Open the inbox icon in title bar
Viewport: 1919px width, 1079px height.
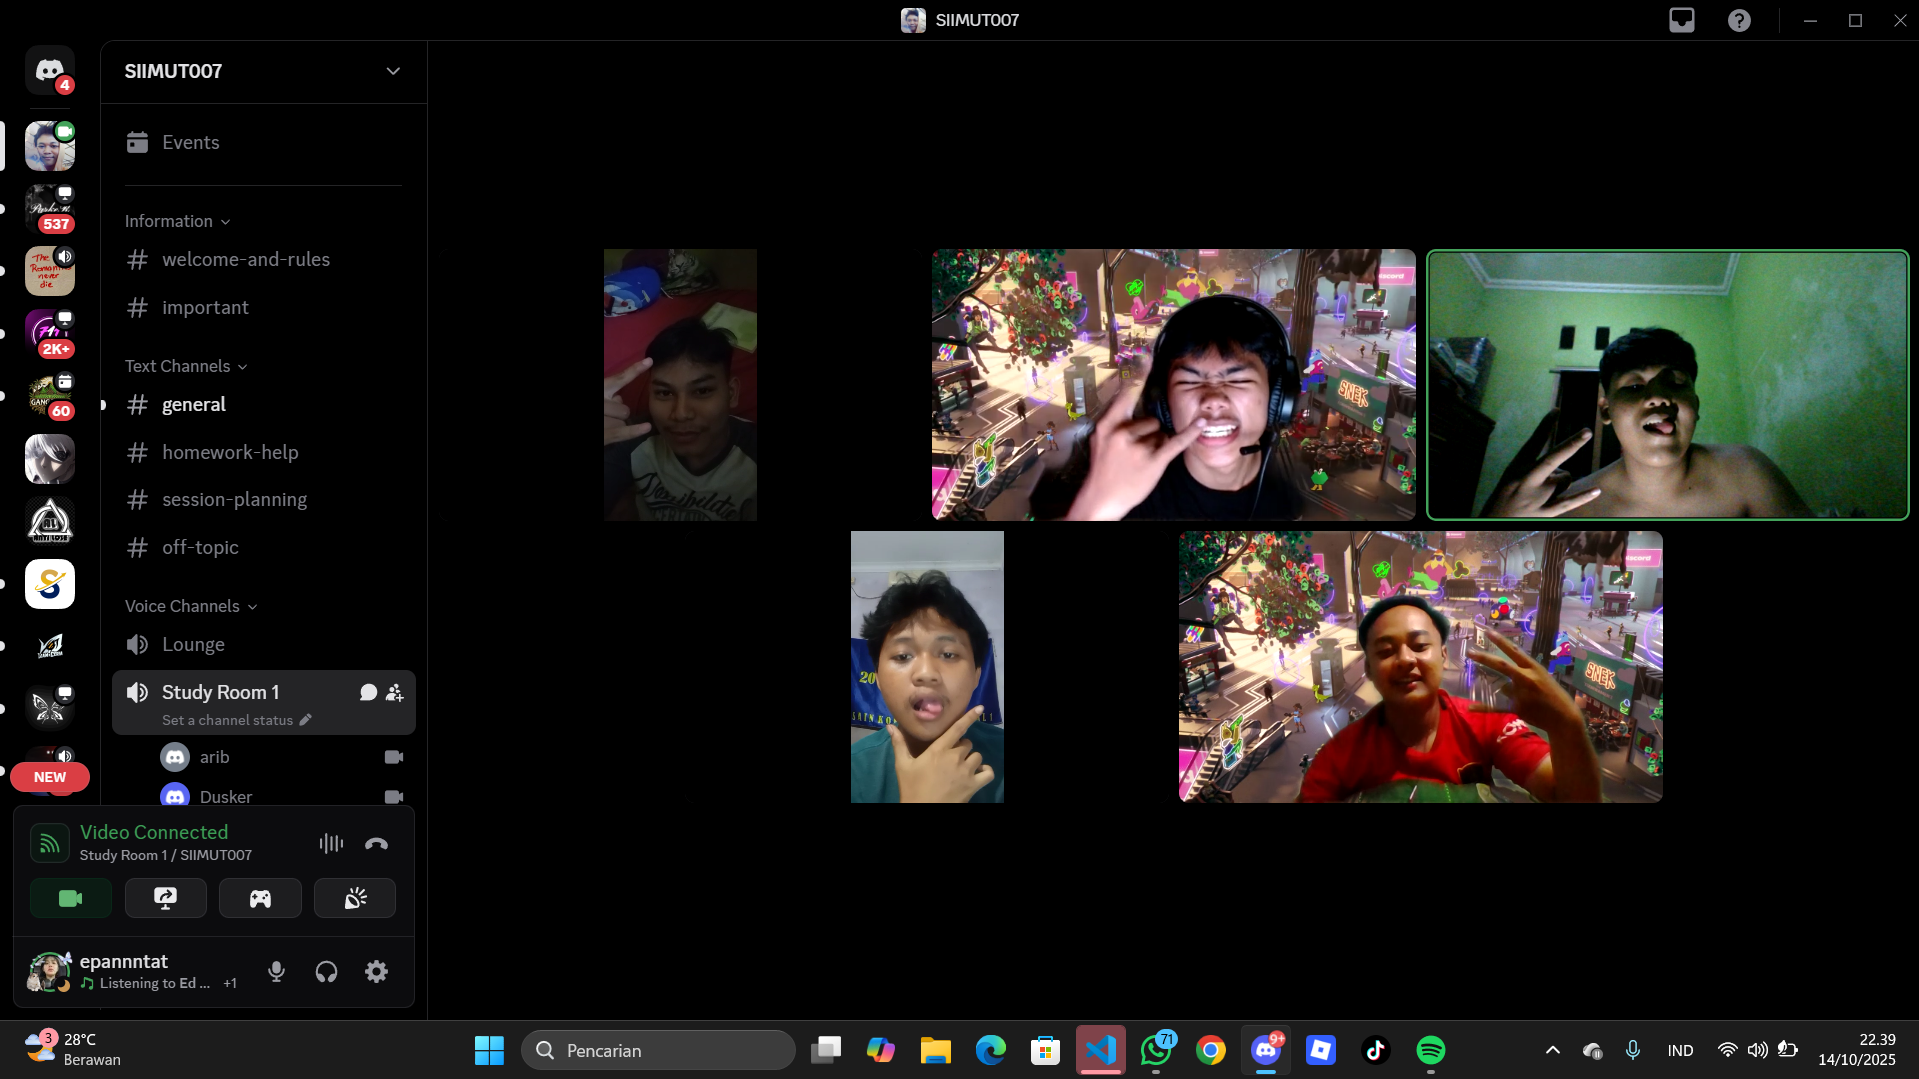[1682, 20]
